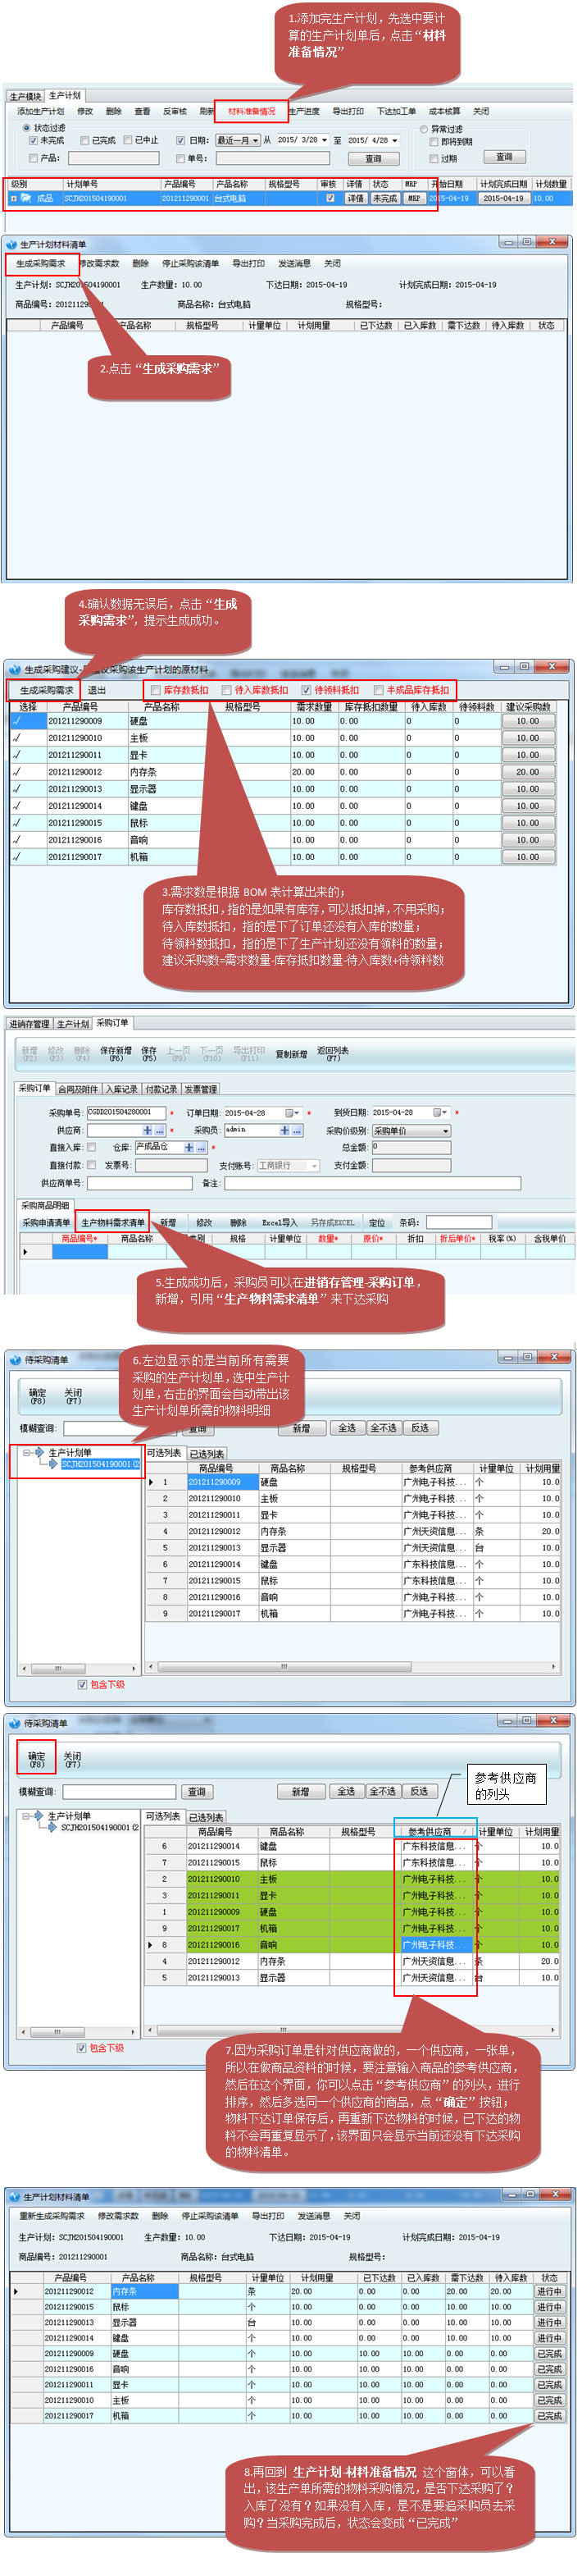The height and width of the screenshot is (2576, 582).
Task: Switch to the 已选列表 tab
Action: 207,1453
